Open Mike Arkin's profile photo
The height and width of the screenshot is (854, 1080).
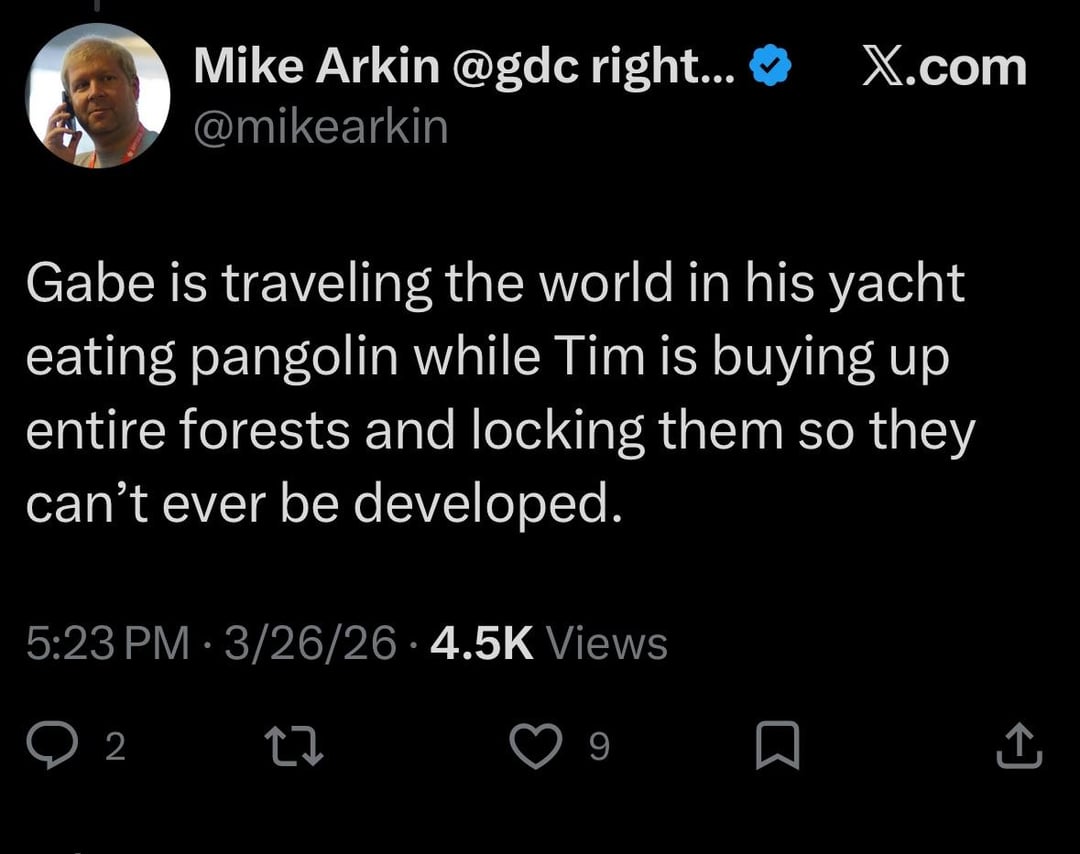(97, 95)
